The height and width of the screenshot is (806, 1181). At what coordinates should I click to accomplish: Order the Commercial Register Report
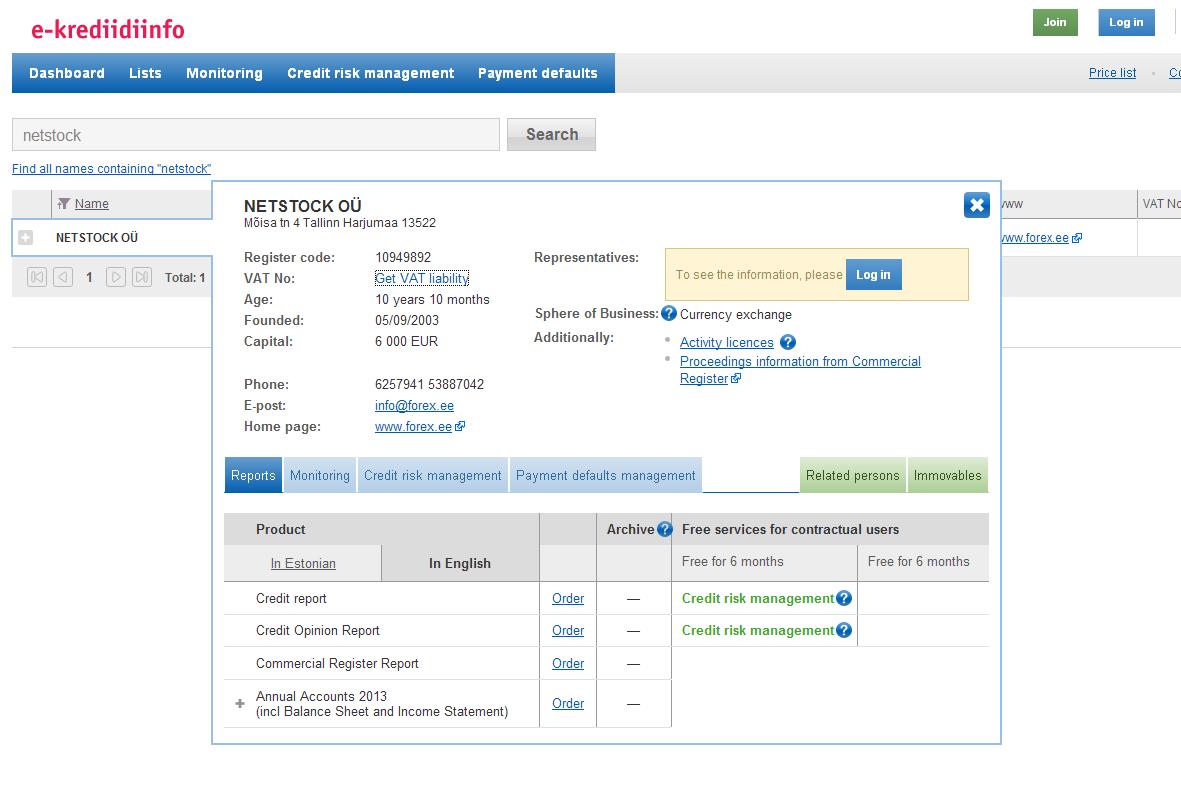click(x=568, y=664)
